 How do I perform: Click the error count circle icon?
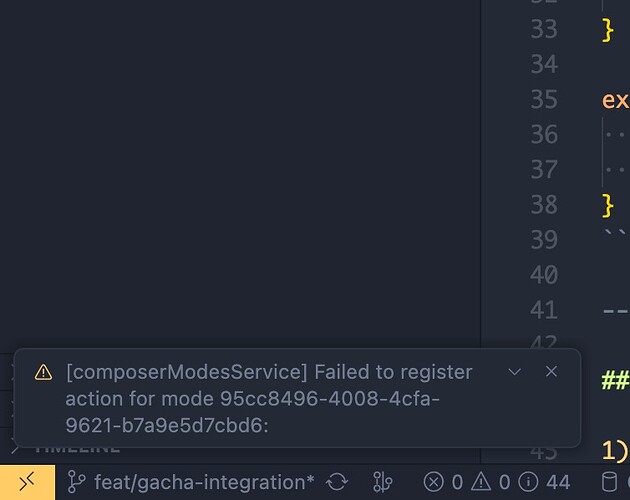click(x=433, y=482)
